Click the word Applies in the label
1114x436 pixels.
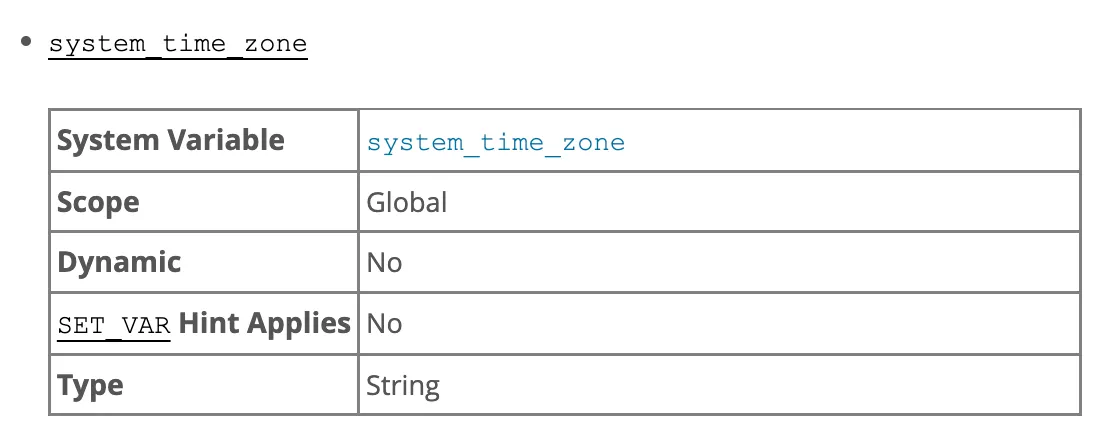294,323
